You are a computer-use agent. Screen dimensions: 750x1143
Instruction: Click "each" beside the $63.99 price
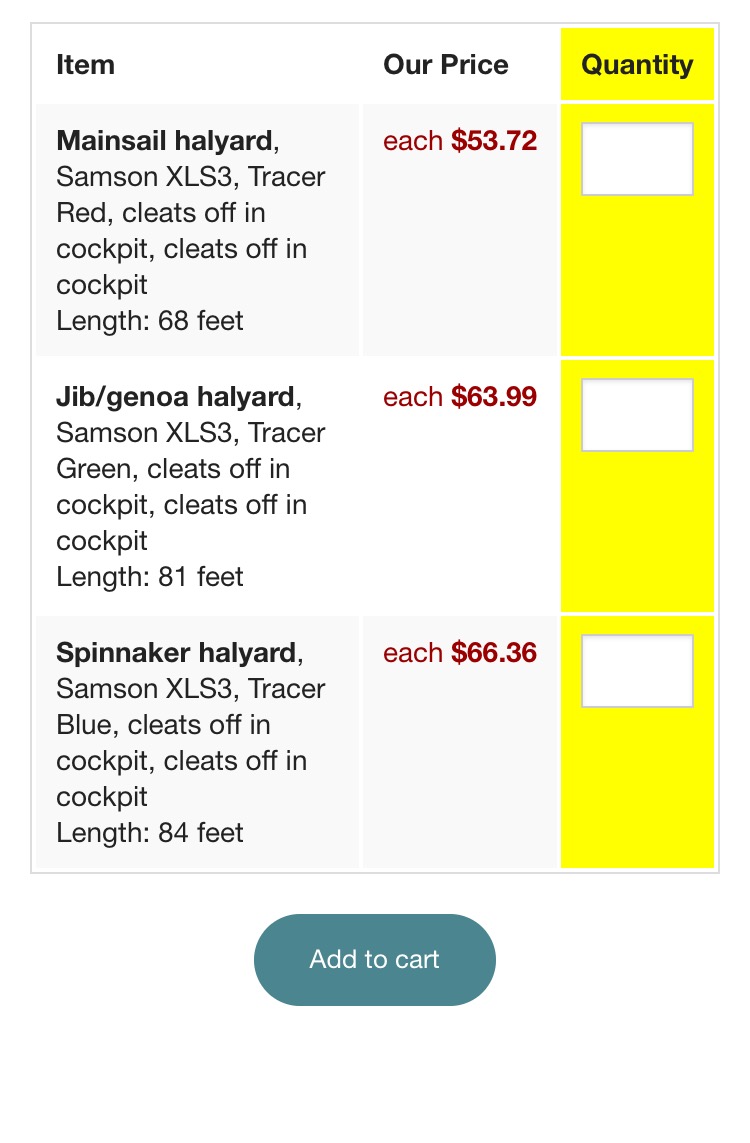pyautogui.click(x=413, y=397)
